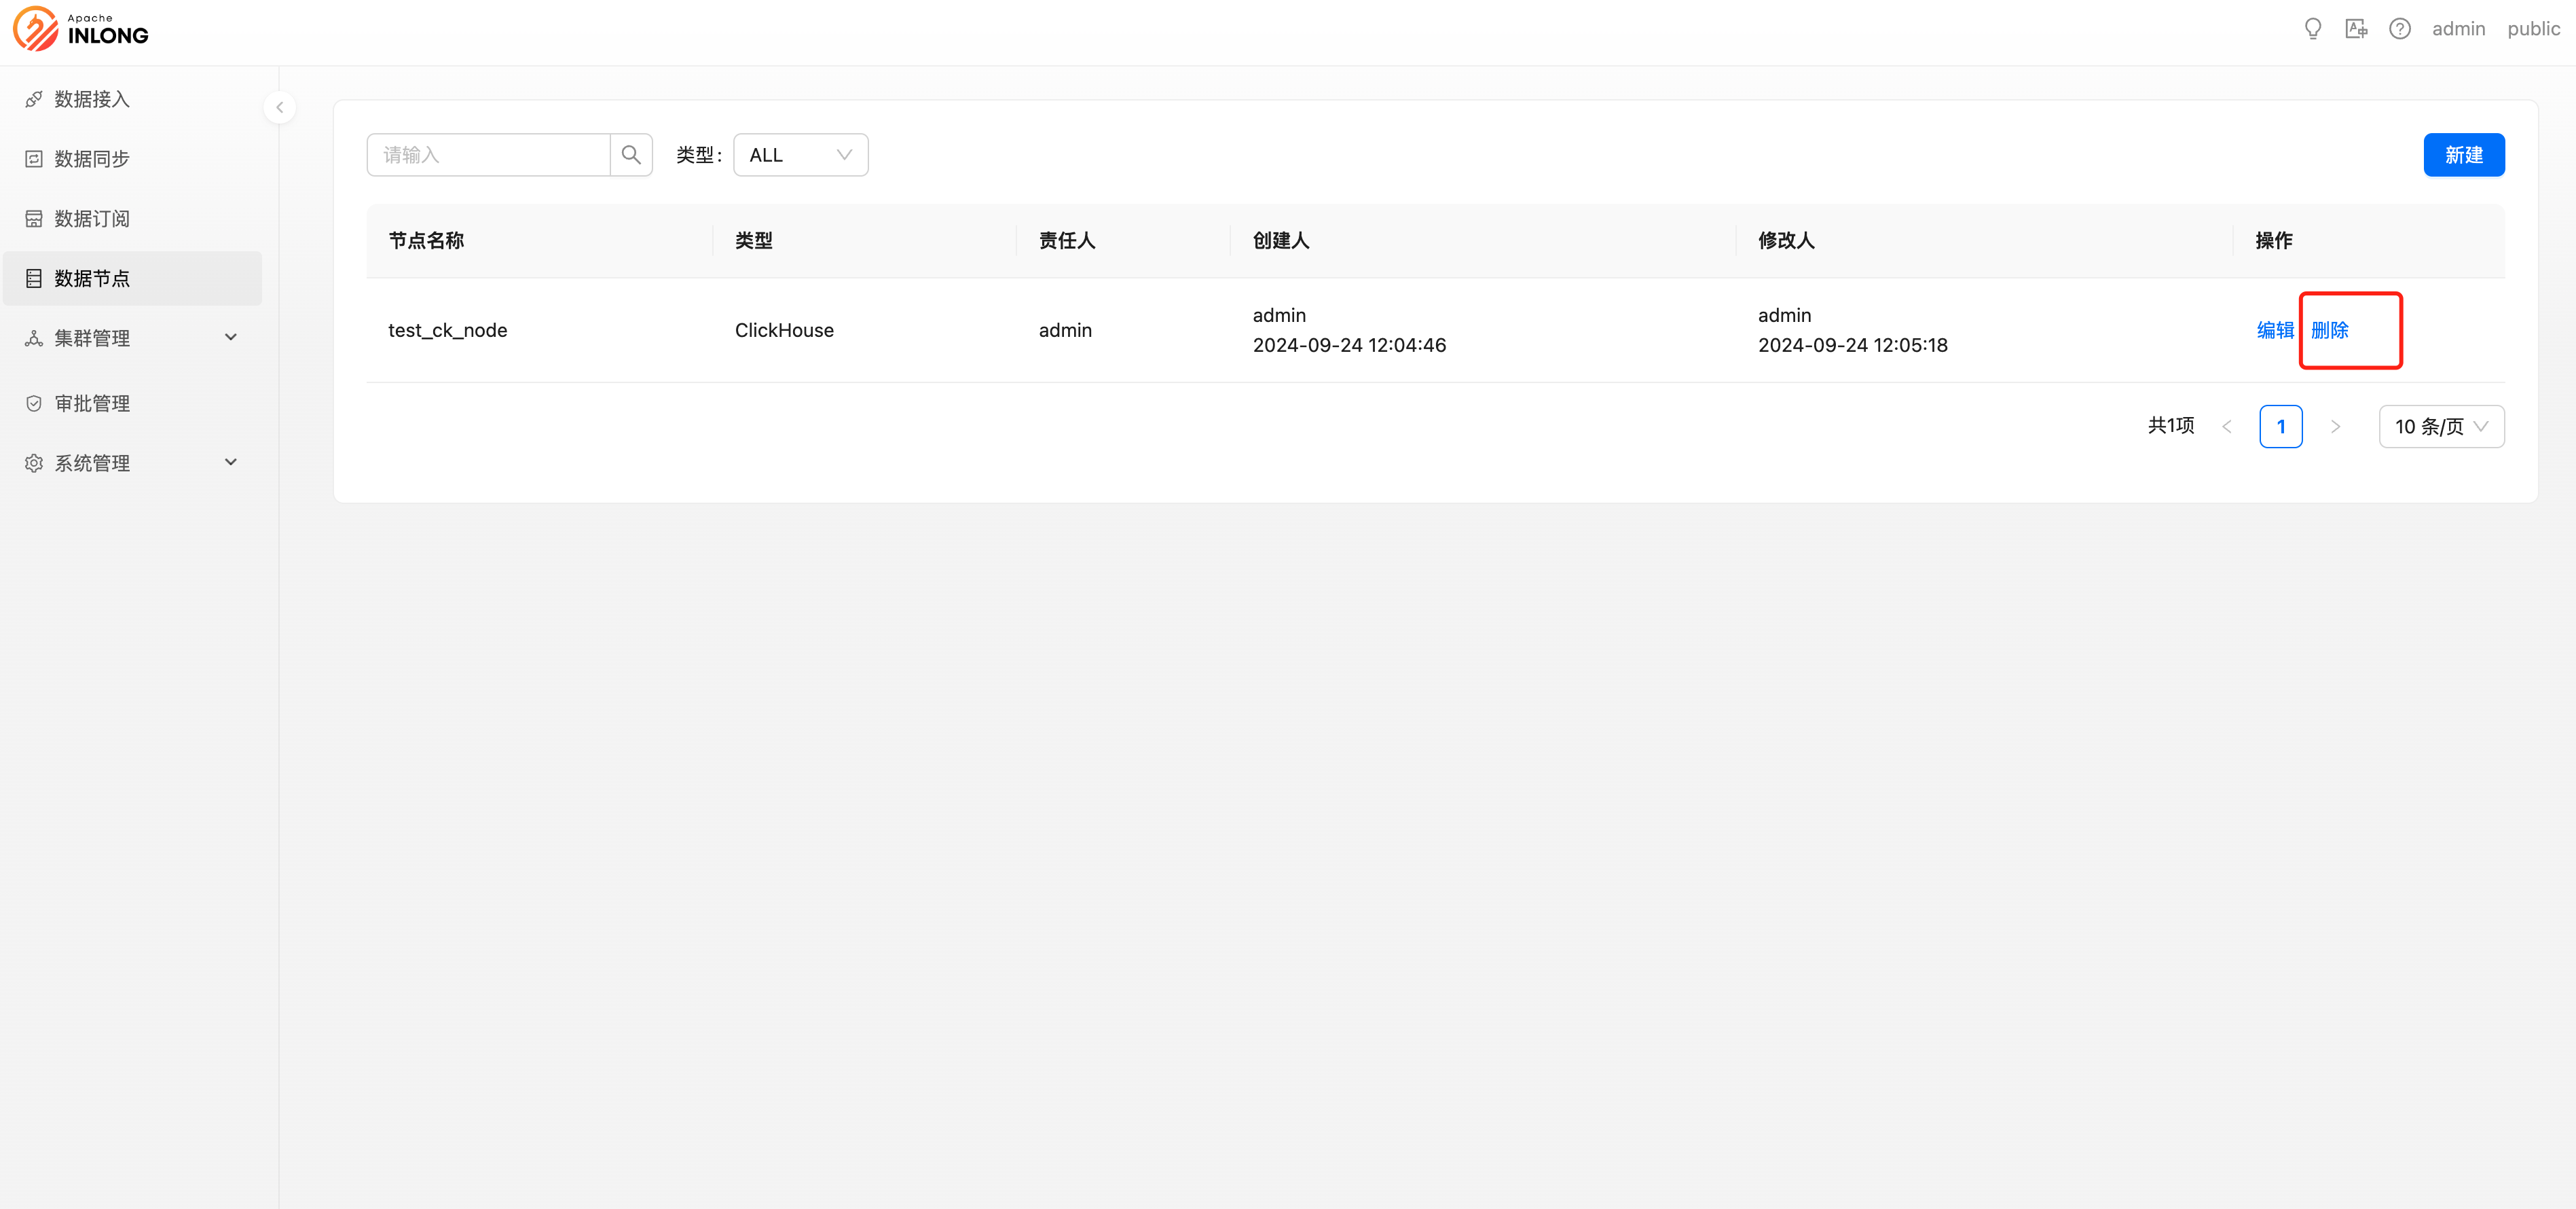
Task: Open the 类型 ALL dropdown
Action: [x=800, y=154]
